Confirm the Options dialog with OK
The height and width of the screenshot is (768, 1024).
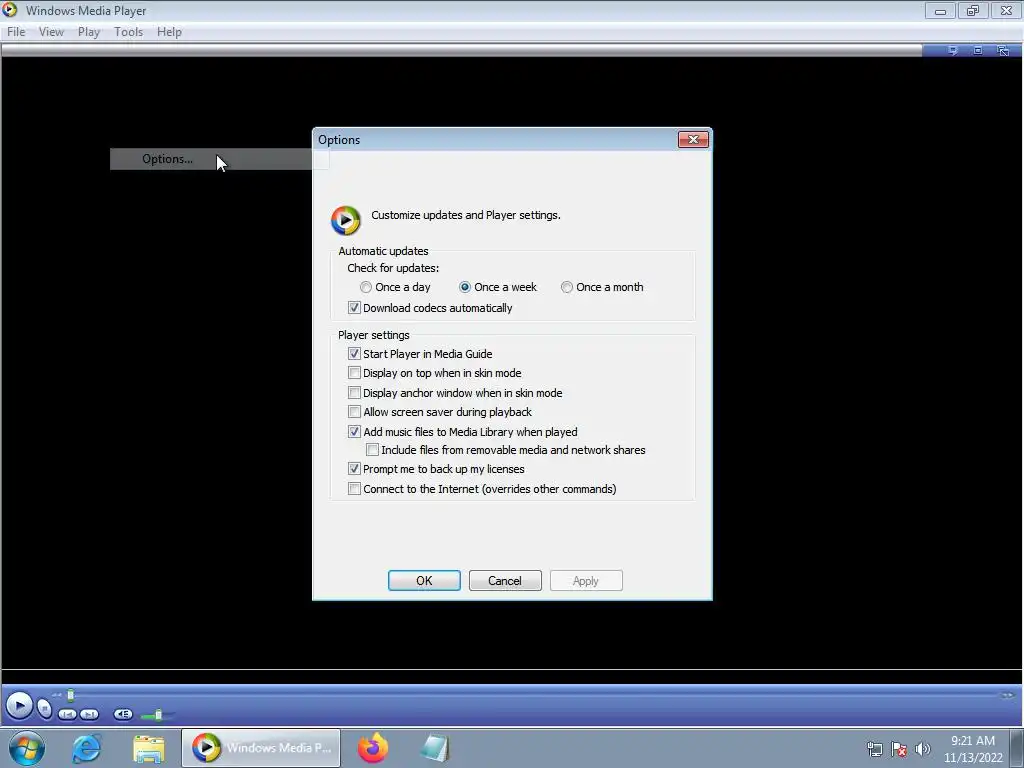(424, 581)
